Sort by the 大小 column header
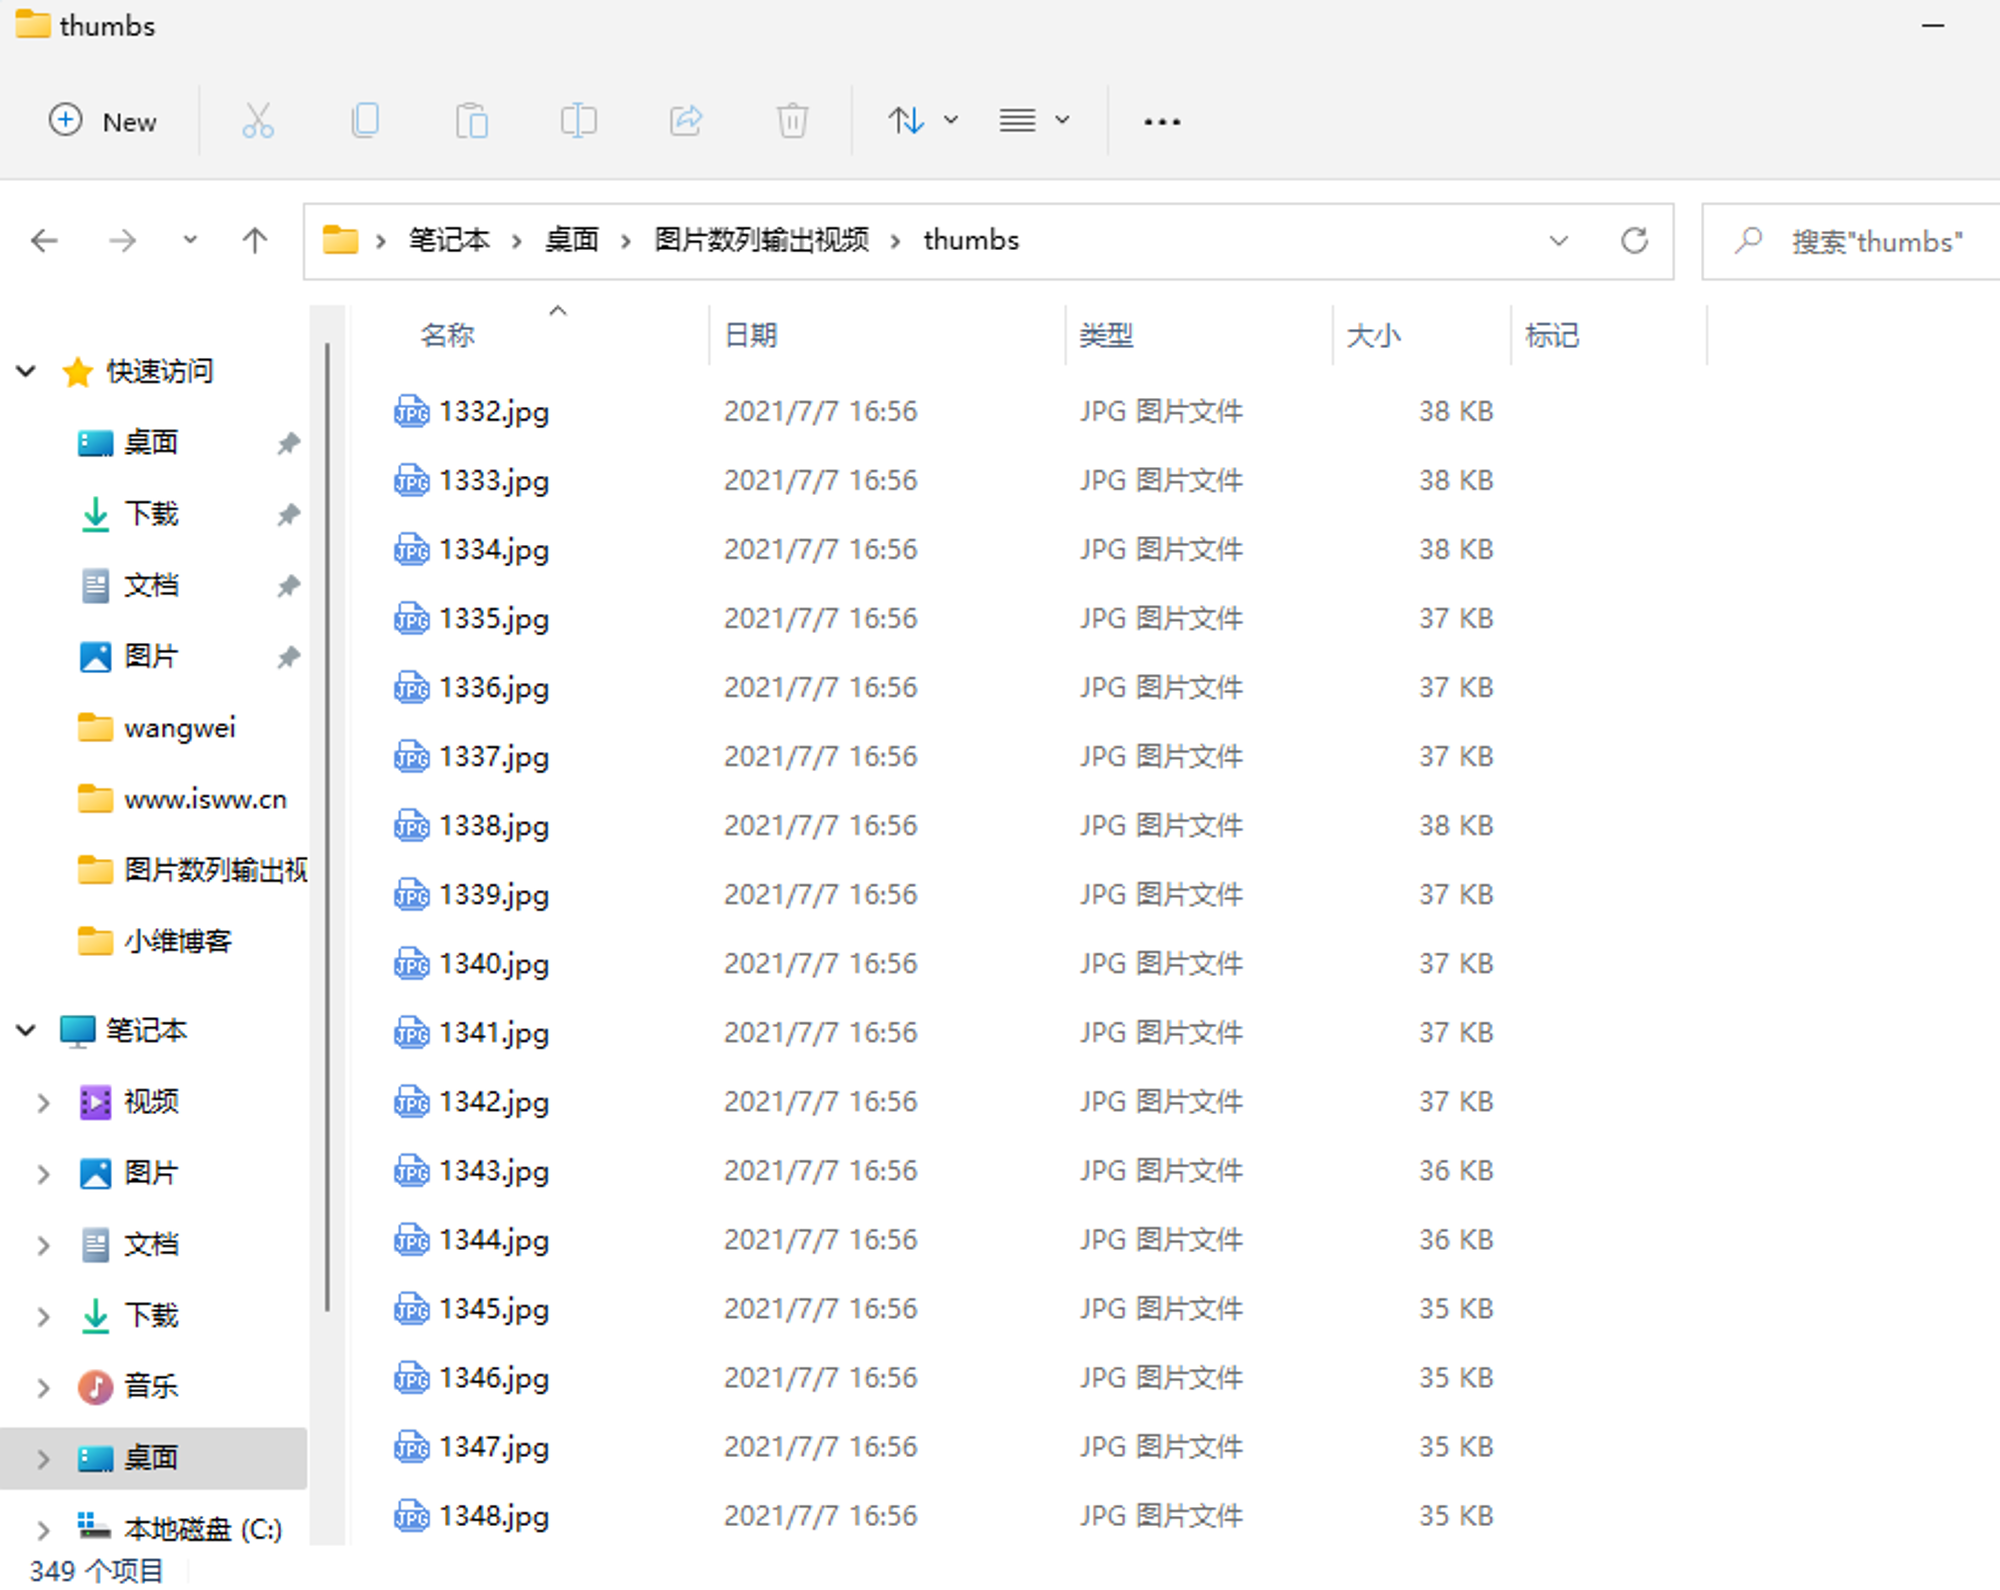This screenshot has width=2000, height=1590. tap(1374, 335)
